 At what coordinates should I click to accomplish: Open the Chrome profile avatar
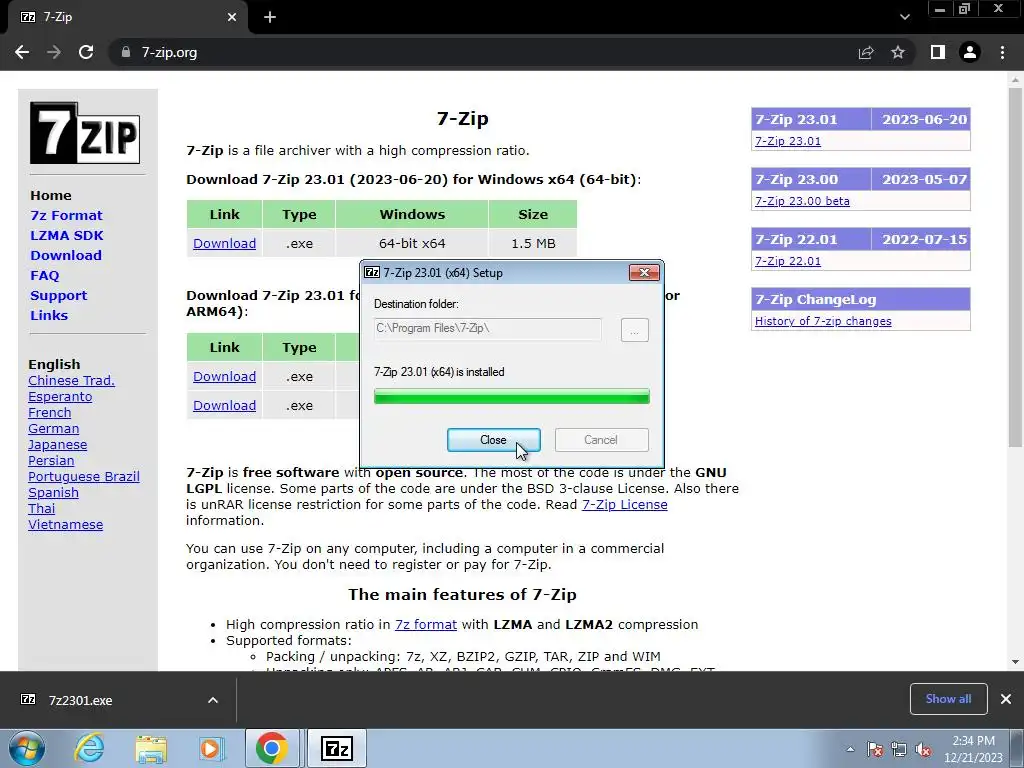click(x=970, y=52)
